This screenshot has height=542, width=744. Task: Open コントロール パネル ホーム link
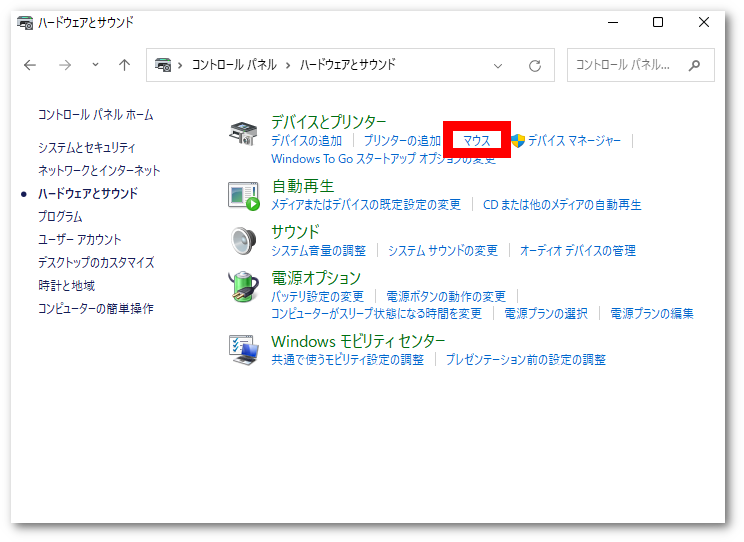pyautogui.click(x=95, y=115)
